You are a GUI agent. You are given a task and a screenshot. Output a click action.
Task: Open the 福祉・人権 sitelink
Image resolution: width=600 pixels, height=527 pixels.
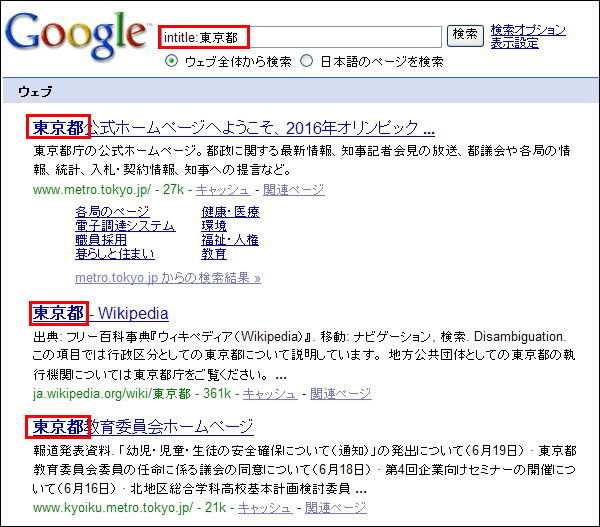tap(230, 240)
